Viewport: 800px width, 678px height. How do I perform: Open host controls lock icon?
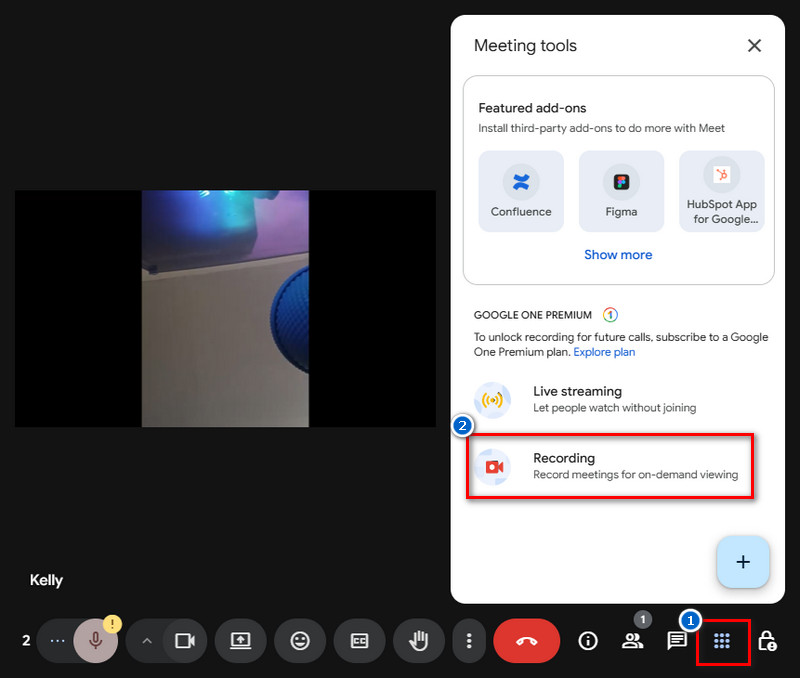point(767,641)
